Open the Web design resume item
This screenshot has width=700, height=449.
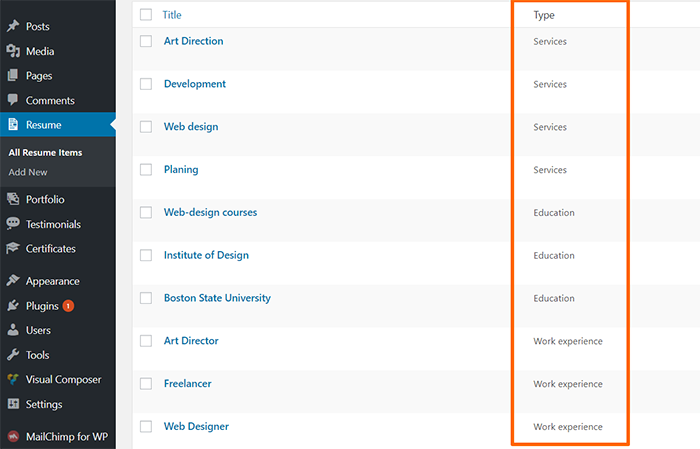pos(191,127)
